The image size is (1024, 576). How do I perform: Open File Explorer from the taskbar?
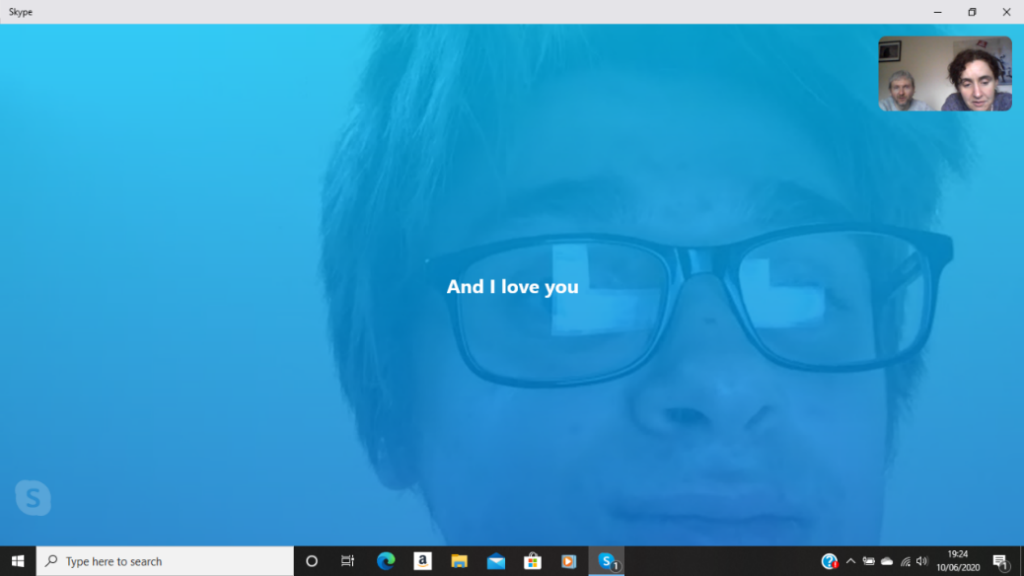(459, 561)
